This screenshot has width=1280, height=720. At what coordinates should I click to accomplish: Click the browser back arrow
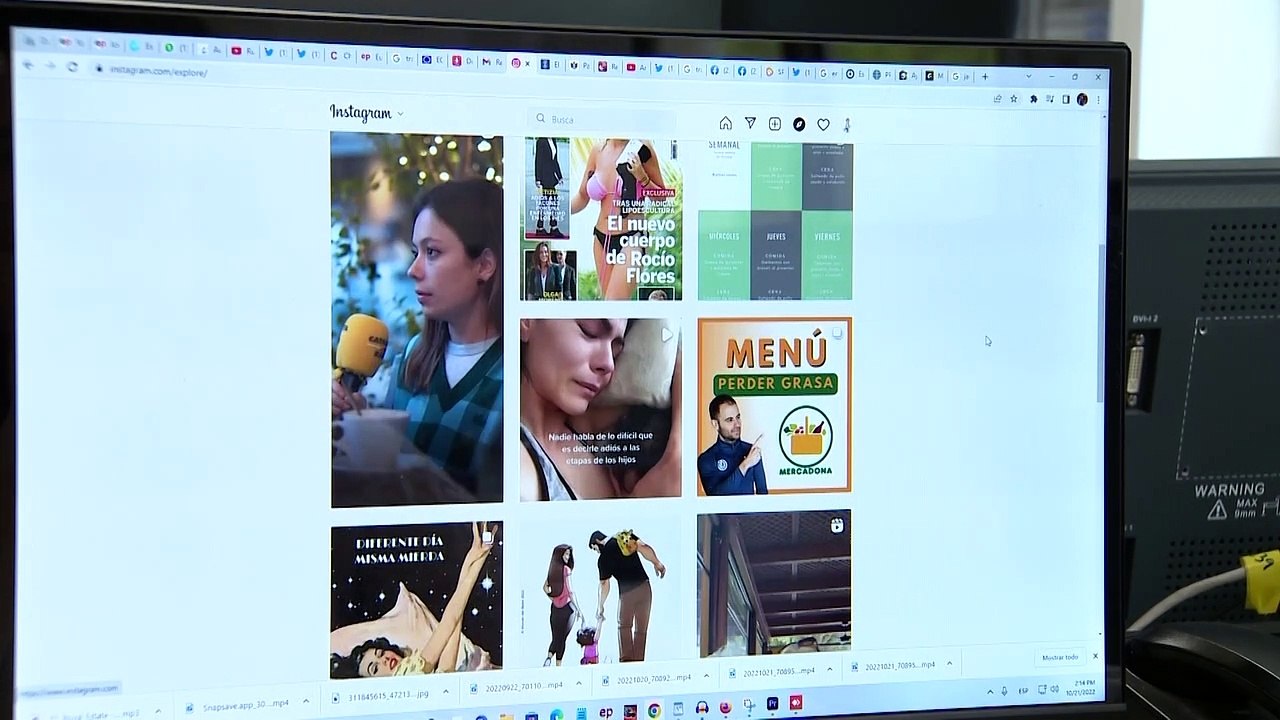tap(28, 66)
